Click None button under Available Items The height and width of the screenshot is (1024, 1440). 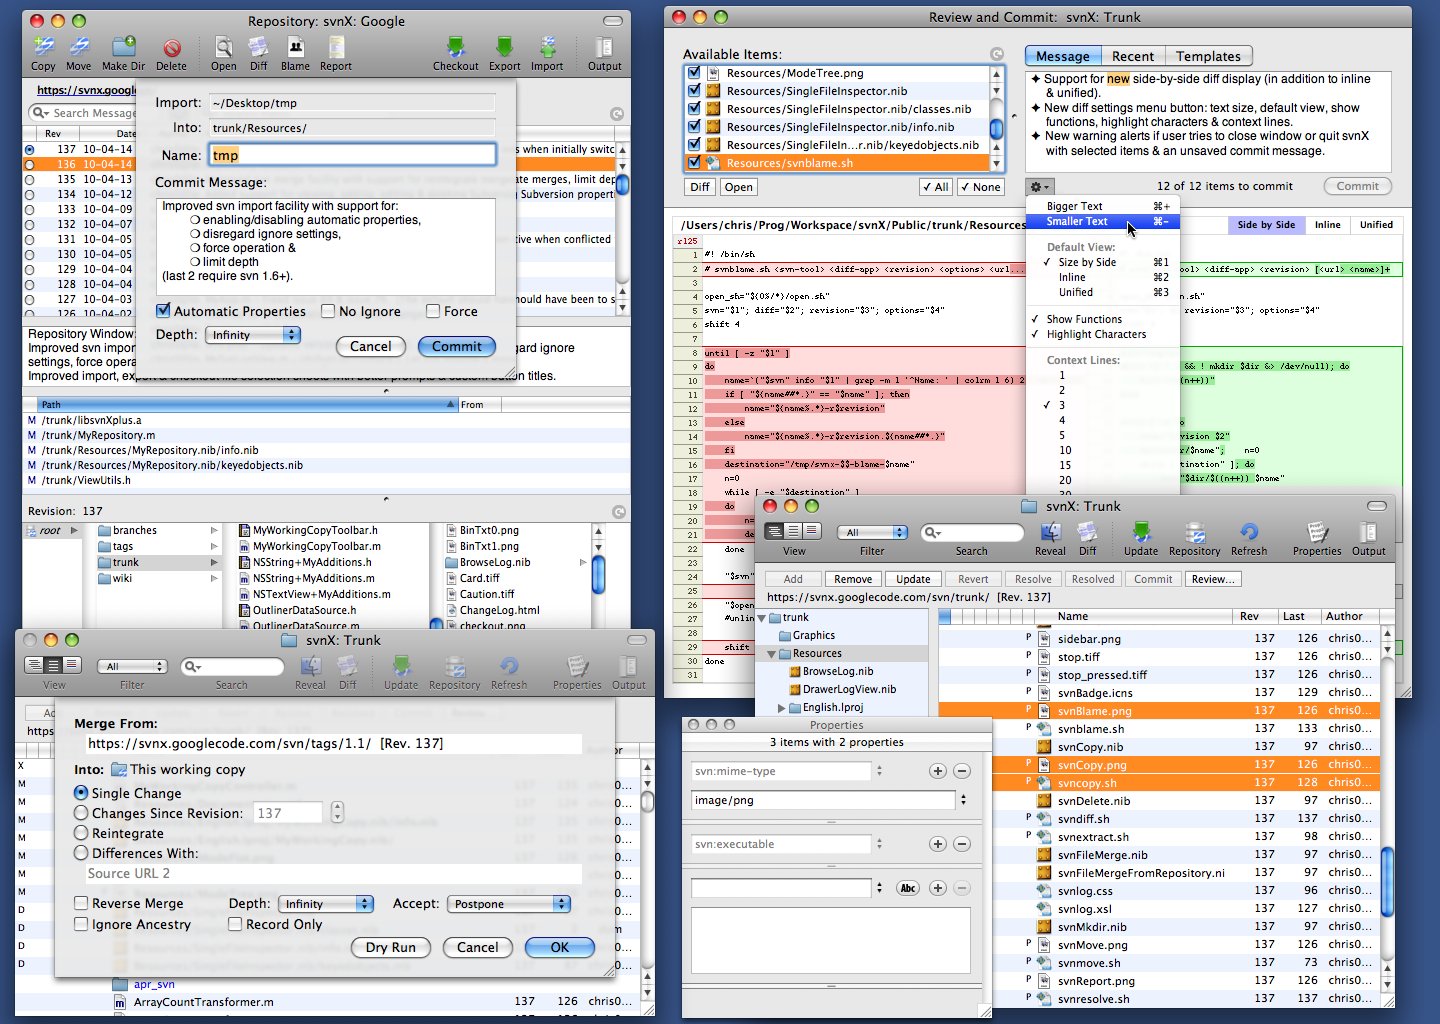[980, 187]
